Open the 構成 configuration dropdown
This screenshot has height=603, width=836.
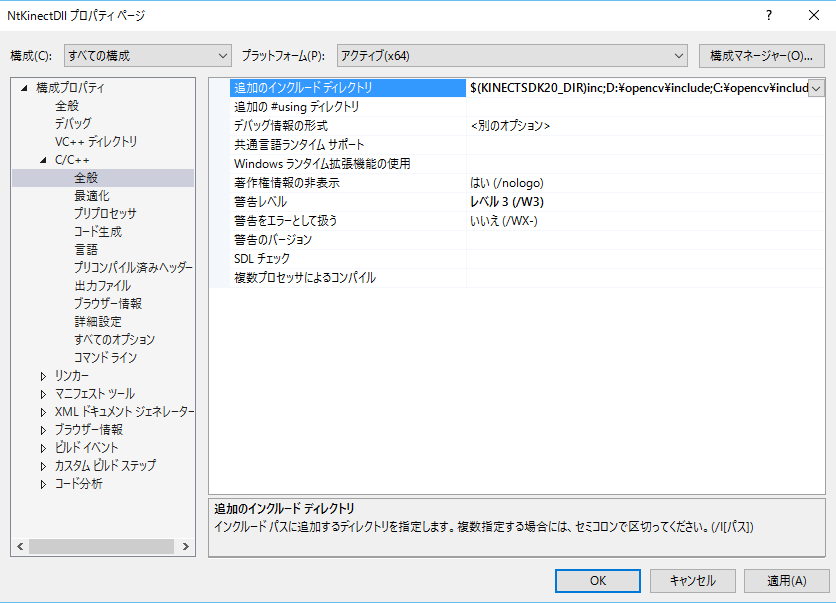click(x=147, y=55)
